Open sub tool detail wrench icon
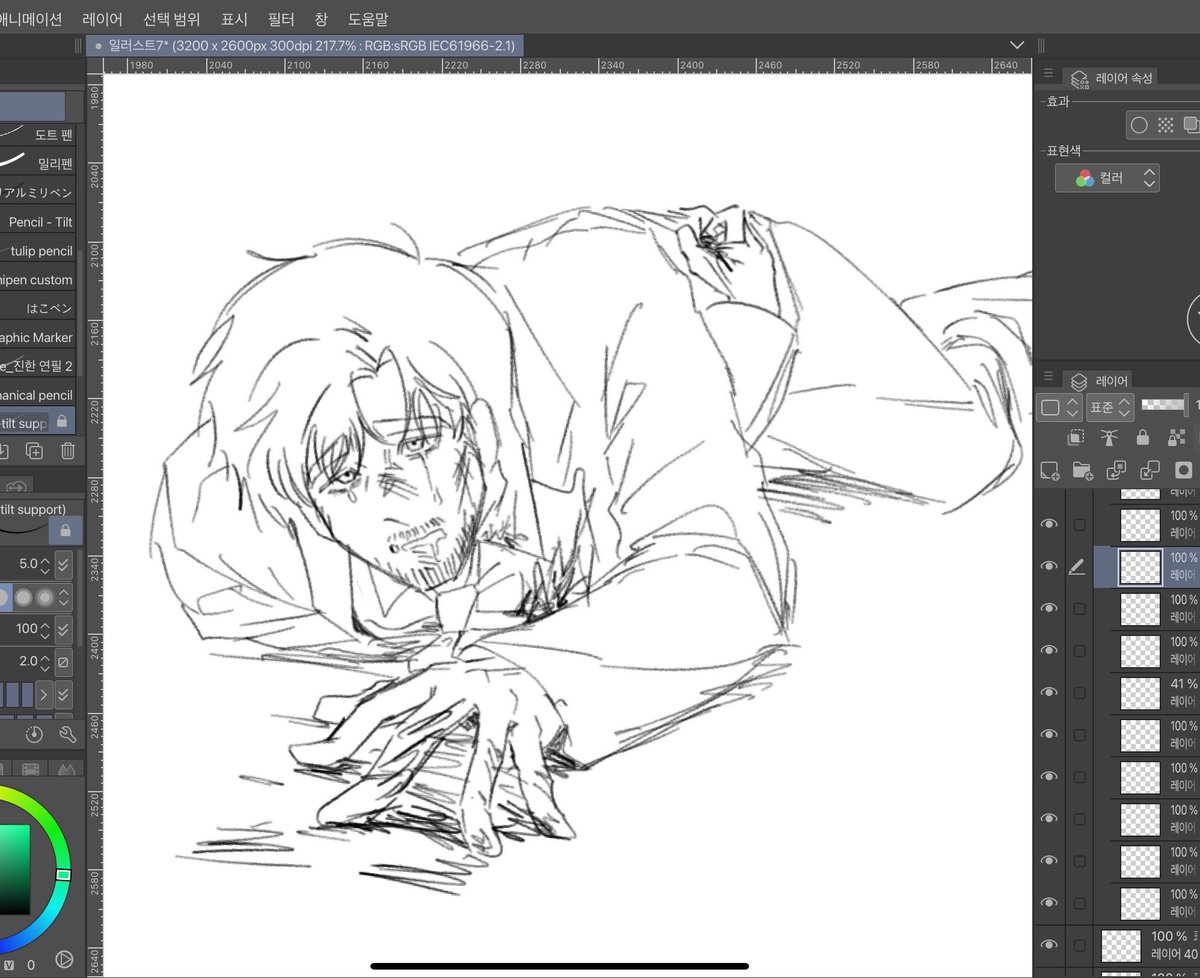 pos(68,735)
